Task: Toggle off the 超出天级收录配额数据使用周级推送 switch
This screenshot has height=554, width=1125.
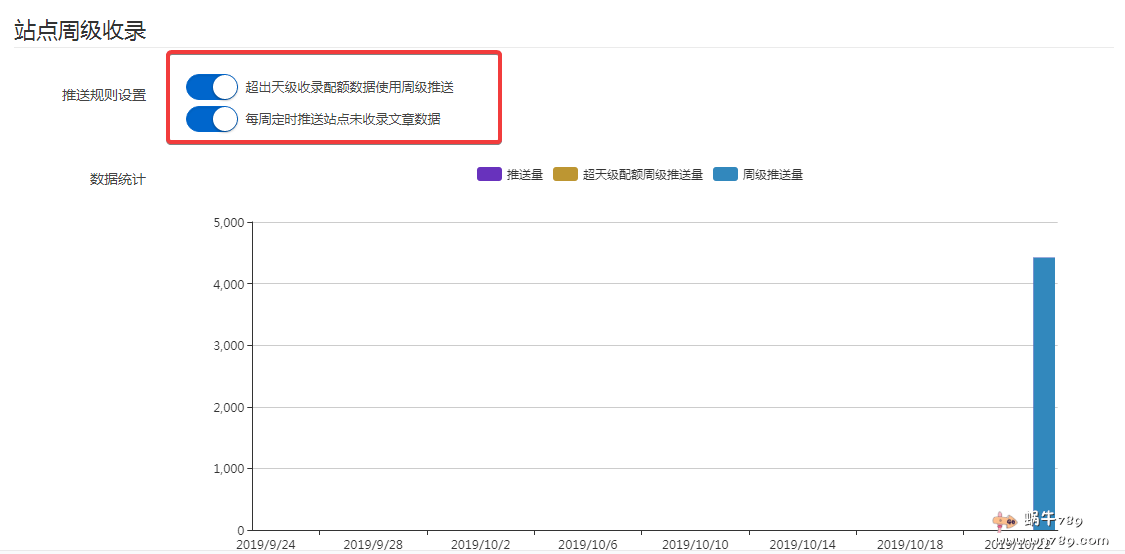Action: click(x=211, y=87)
